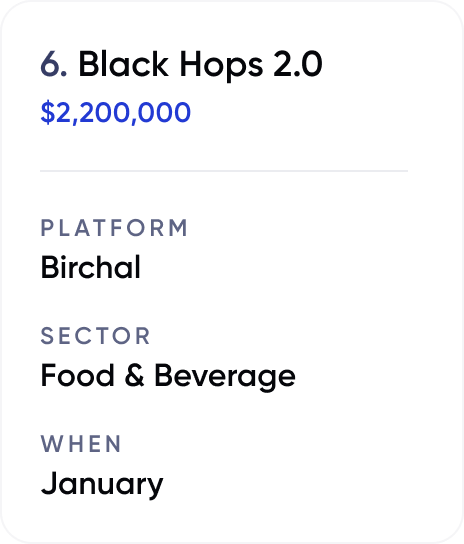464x544 pixels.
Task: Select the $2,200,000 raised amount
Action: coord(116,112)
